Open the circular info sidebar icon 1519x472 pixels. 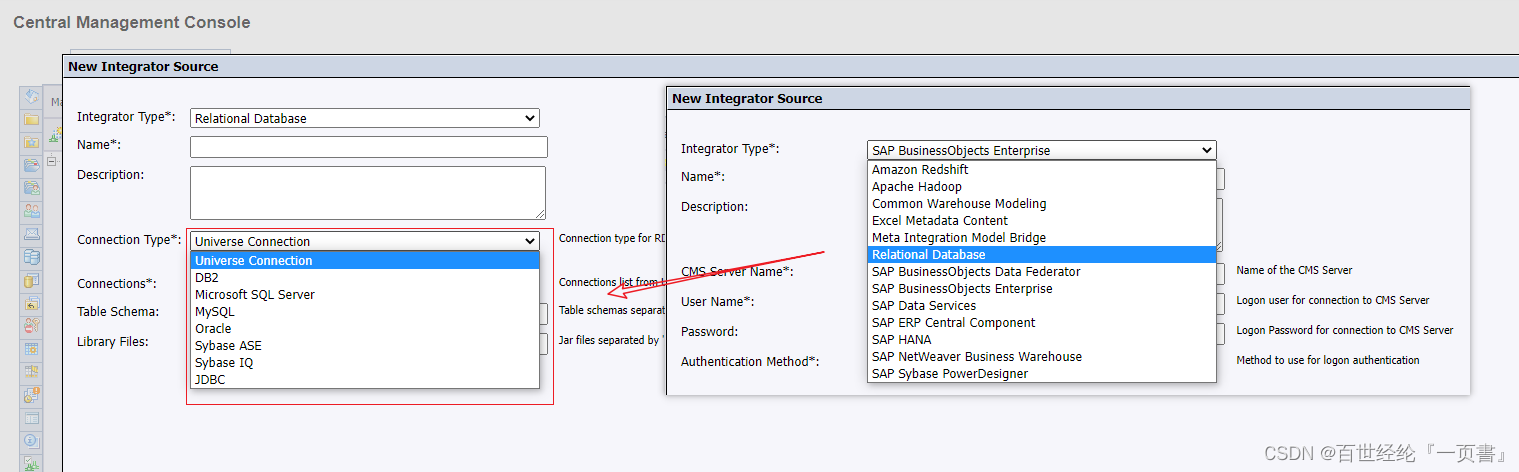32,440
